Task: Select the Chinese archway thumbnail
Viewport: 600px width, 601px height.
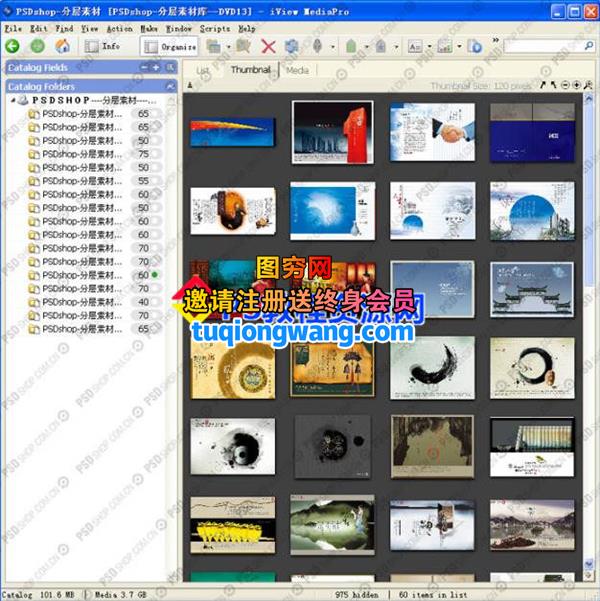Action: [532, 290]
